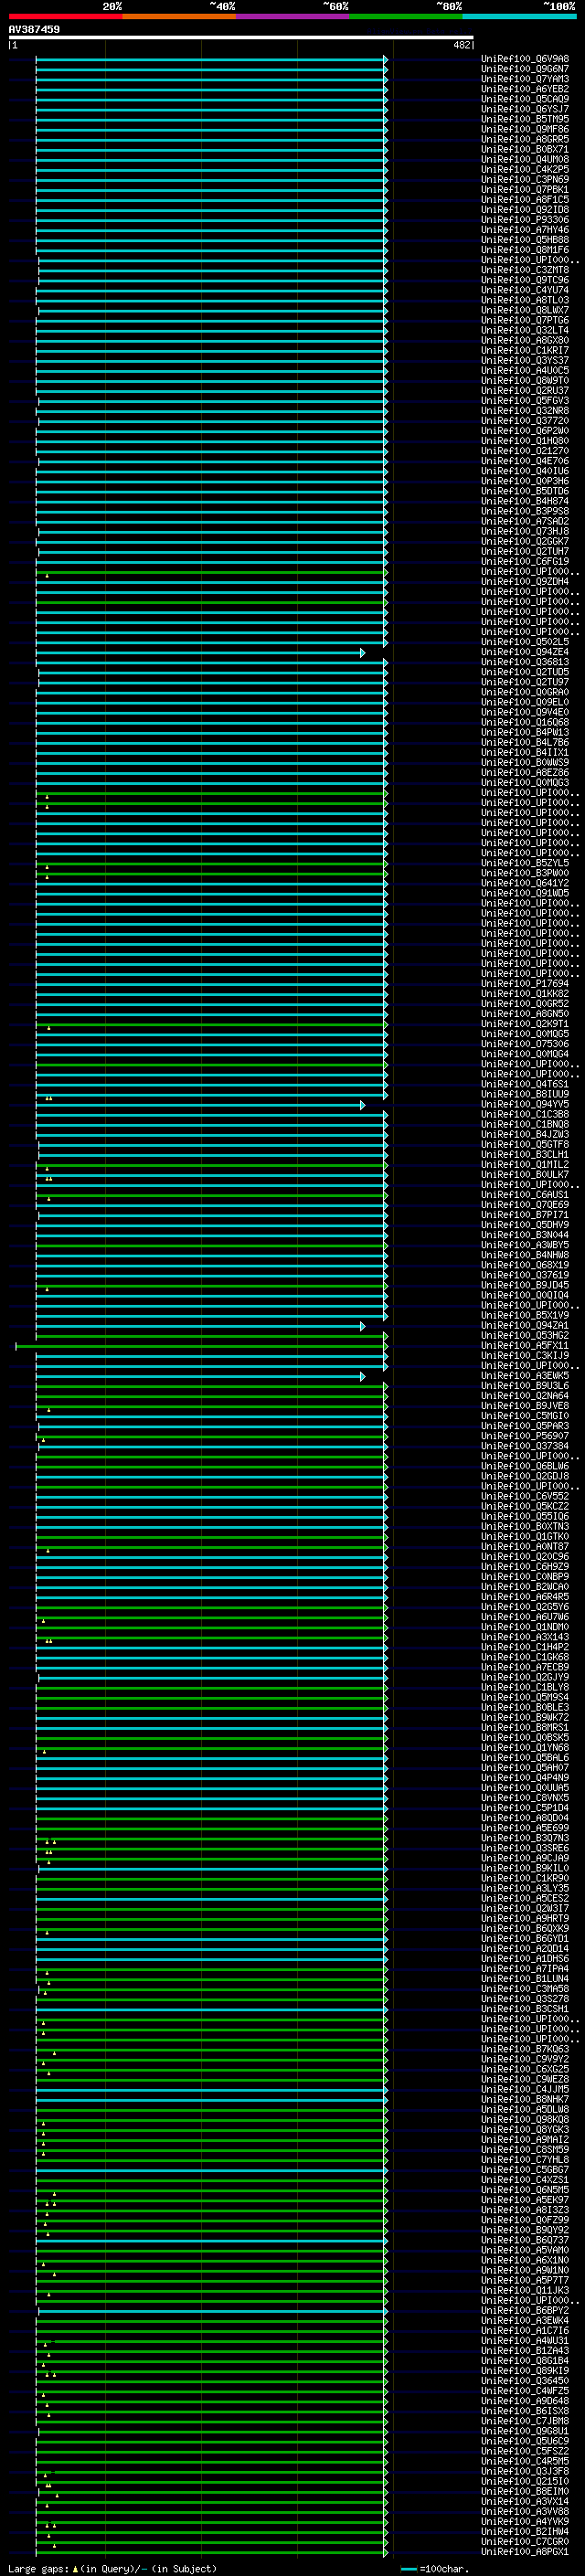Click the yellow gap triangle in bottom legend

tap(75, 2569)
